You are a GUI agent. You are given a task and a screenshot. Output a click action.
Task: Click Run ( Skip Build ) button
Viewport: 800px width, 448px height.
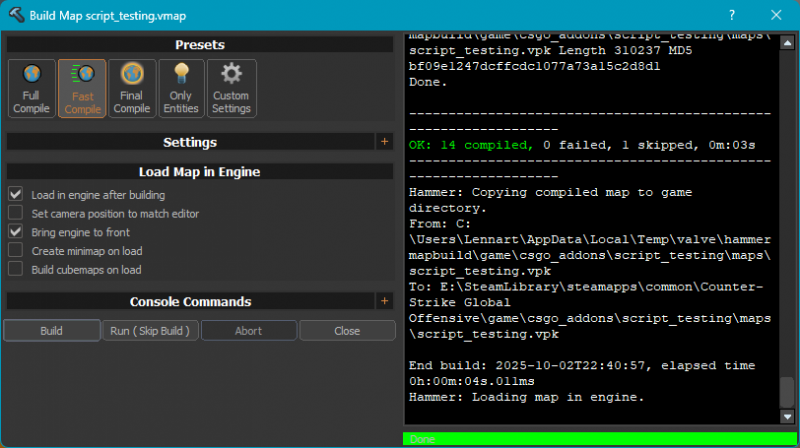point(150,330)
